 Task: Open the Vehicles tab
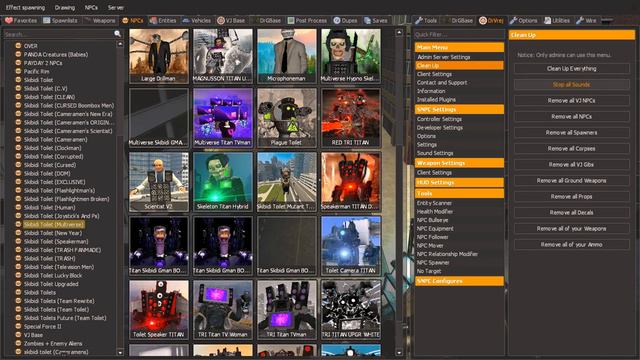[197, 20]
